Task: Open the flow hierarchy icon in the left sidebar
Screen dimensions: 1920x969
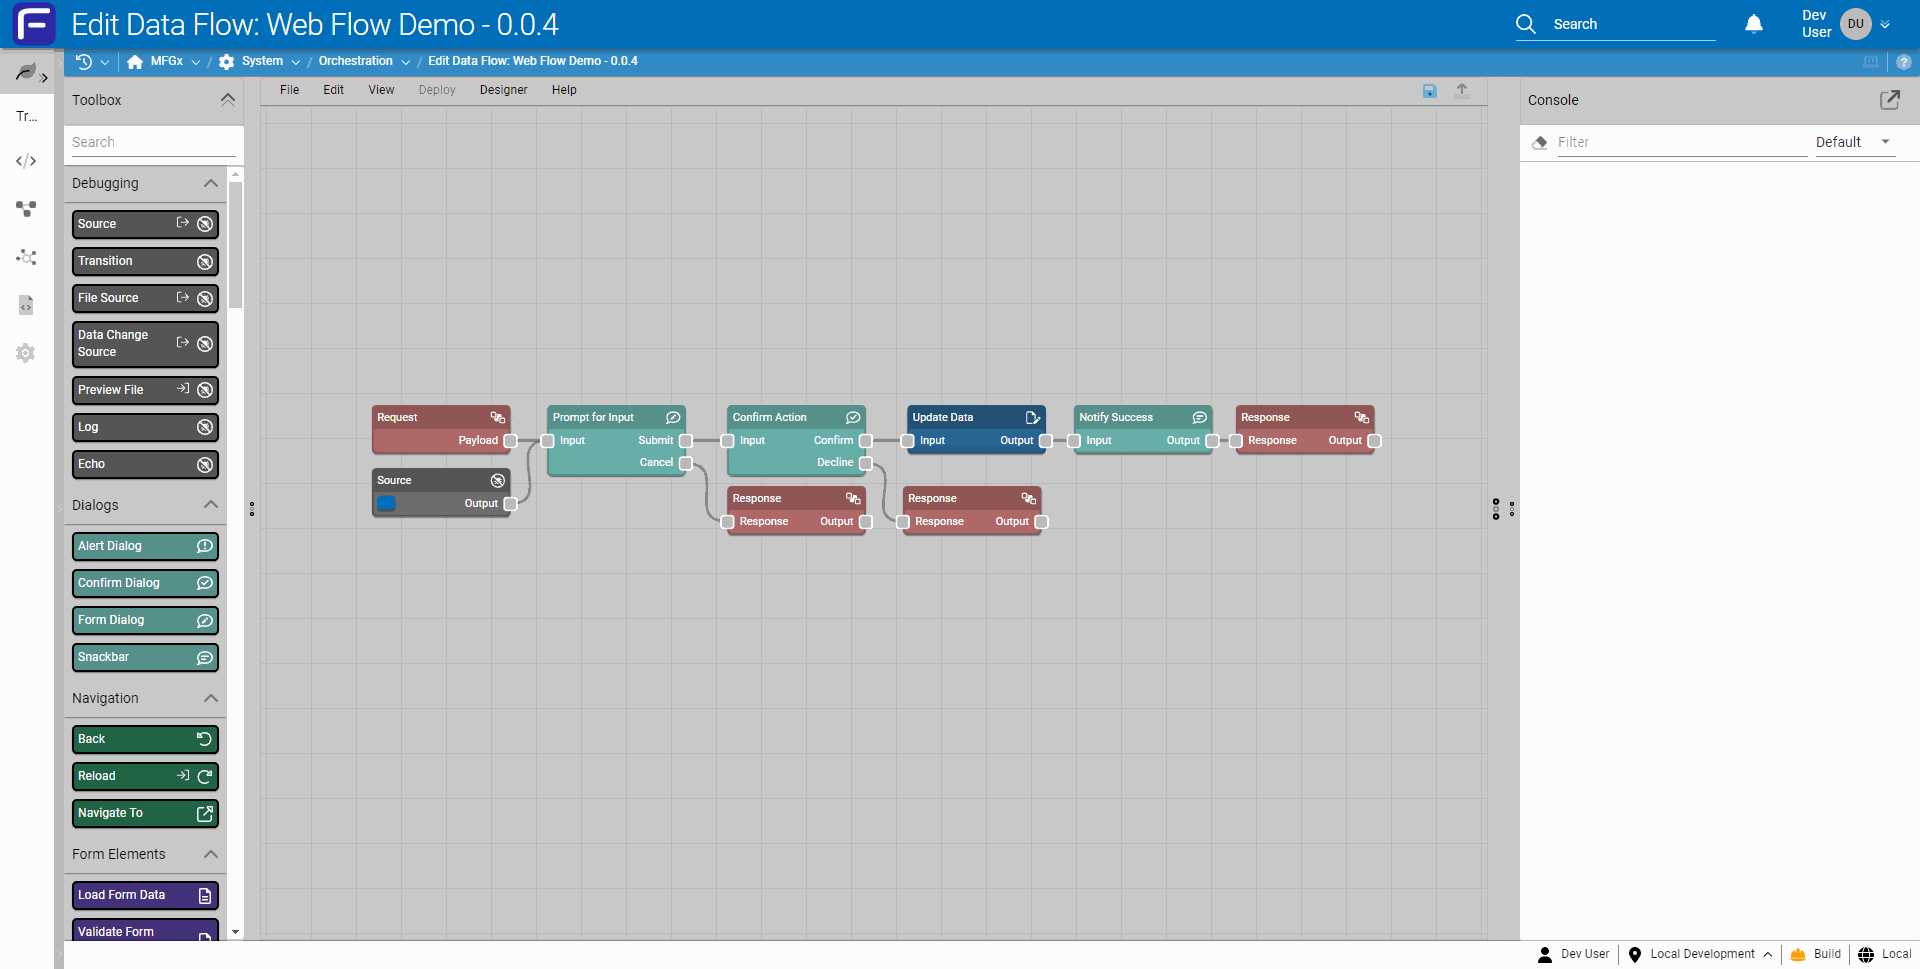Action: (26, 209)
